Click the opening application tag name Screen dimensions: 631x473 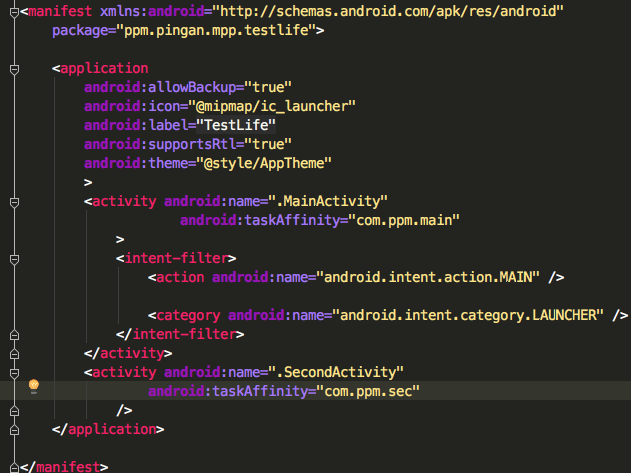coord(104,68)
